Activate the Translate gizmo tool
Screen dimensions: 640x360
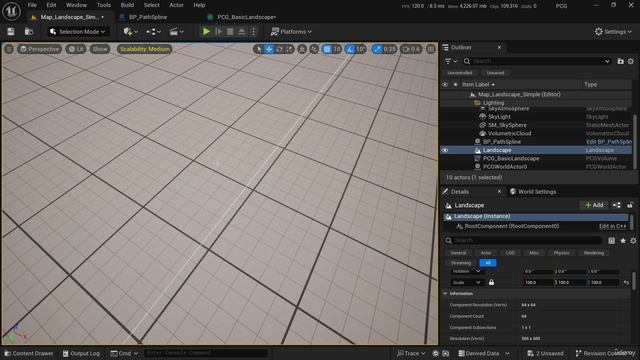(269, 49)
